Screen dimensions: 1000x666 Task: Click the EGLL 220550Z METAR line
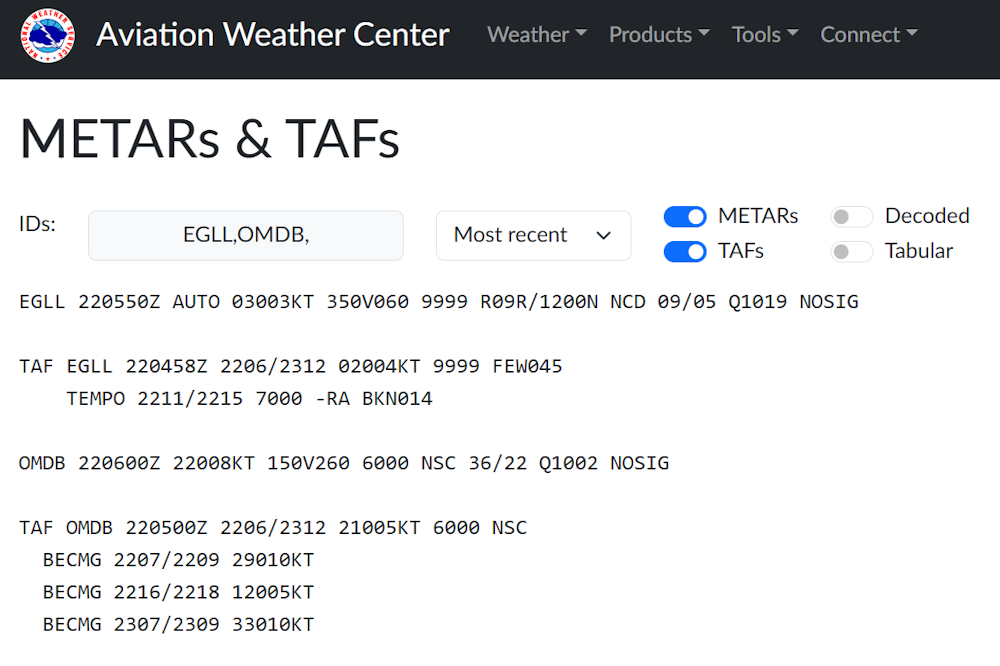(x=439, y=302)
